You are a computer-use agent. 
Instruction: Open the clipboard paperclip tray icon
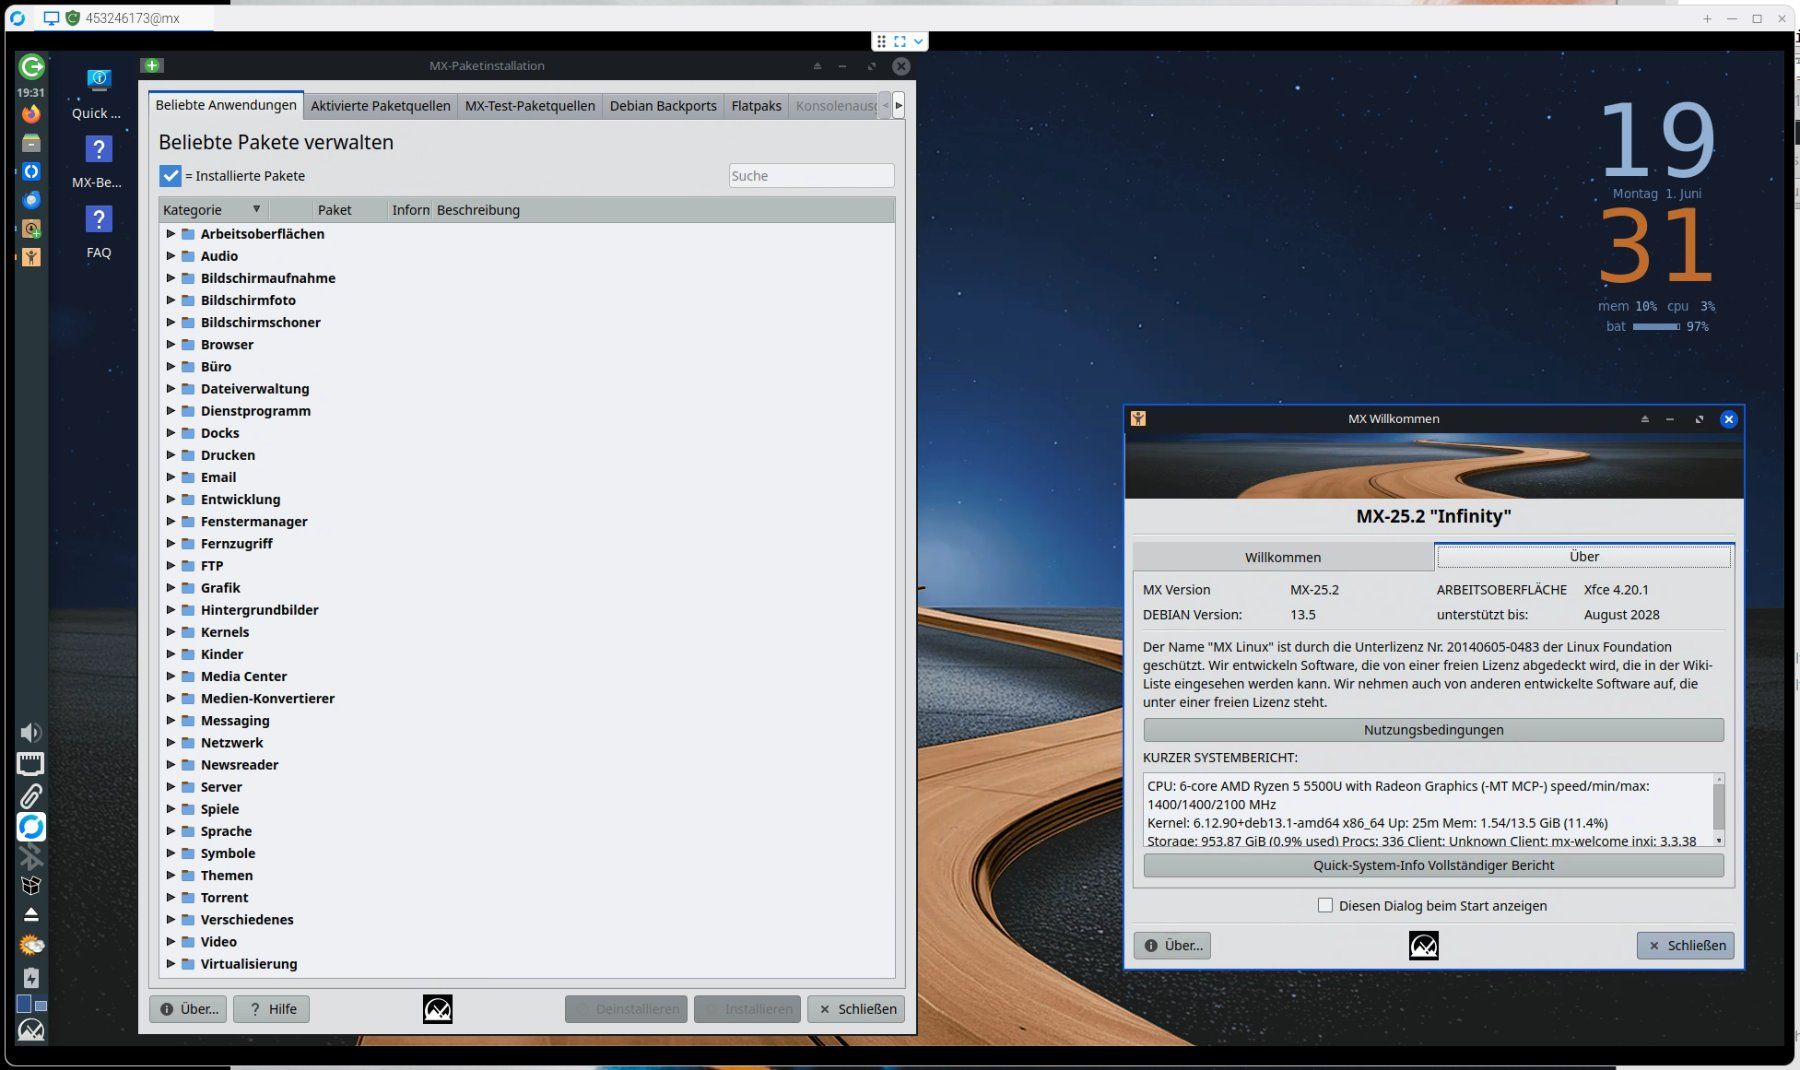[x=31, y=796]
